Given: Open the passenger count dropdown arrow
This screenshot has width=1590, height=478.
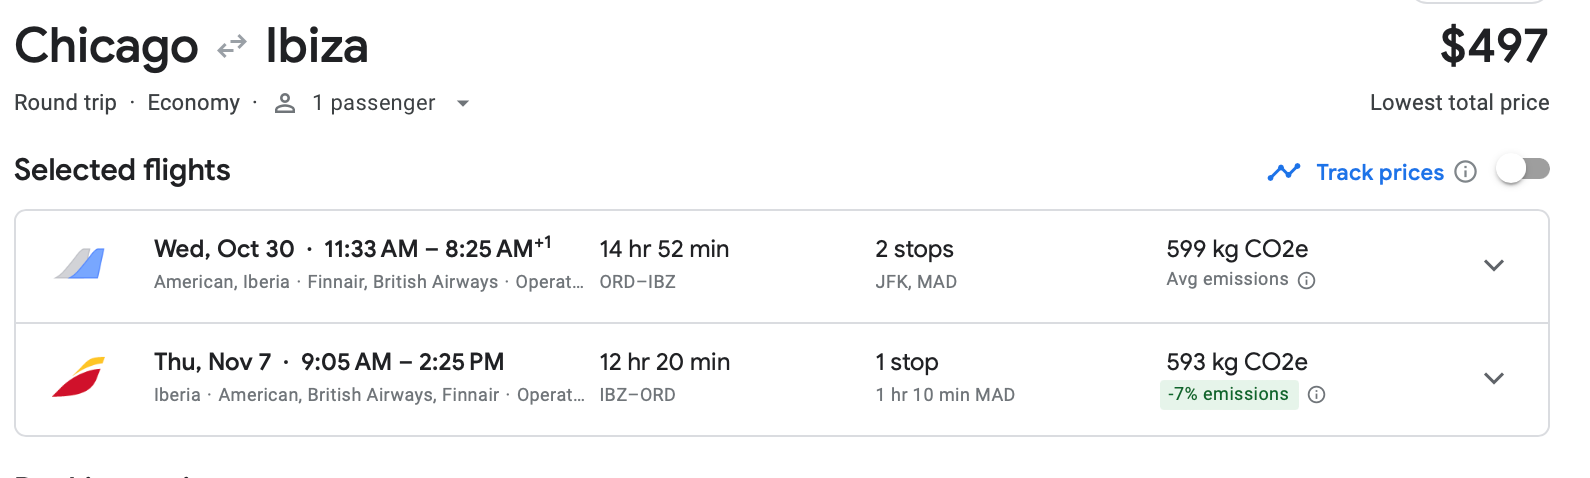Looking at the screenshot, I should 462,103.
